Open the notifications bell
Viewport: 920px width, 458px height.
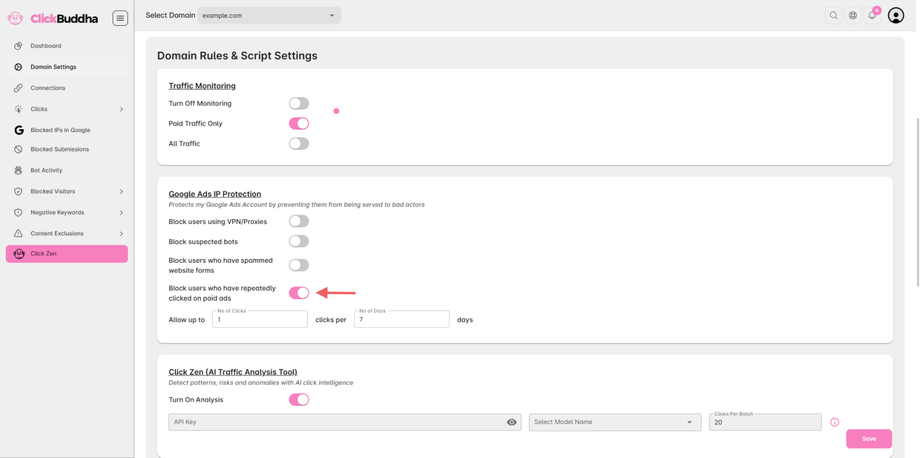click(x=872, y=16)
